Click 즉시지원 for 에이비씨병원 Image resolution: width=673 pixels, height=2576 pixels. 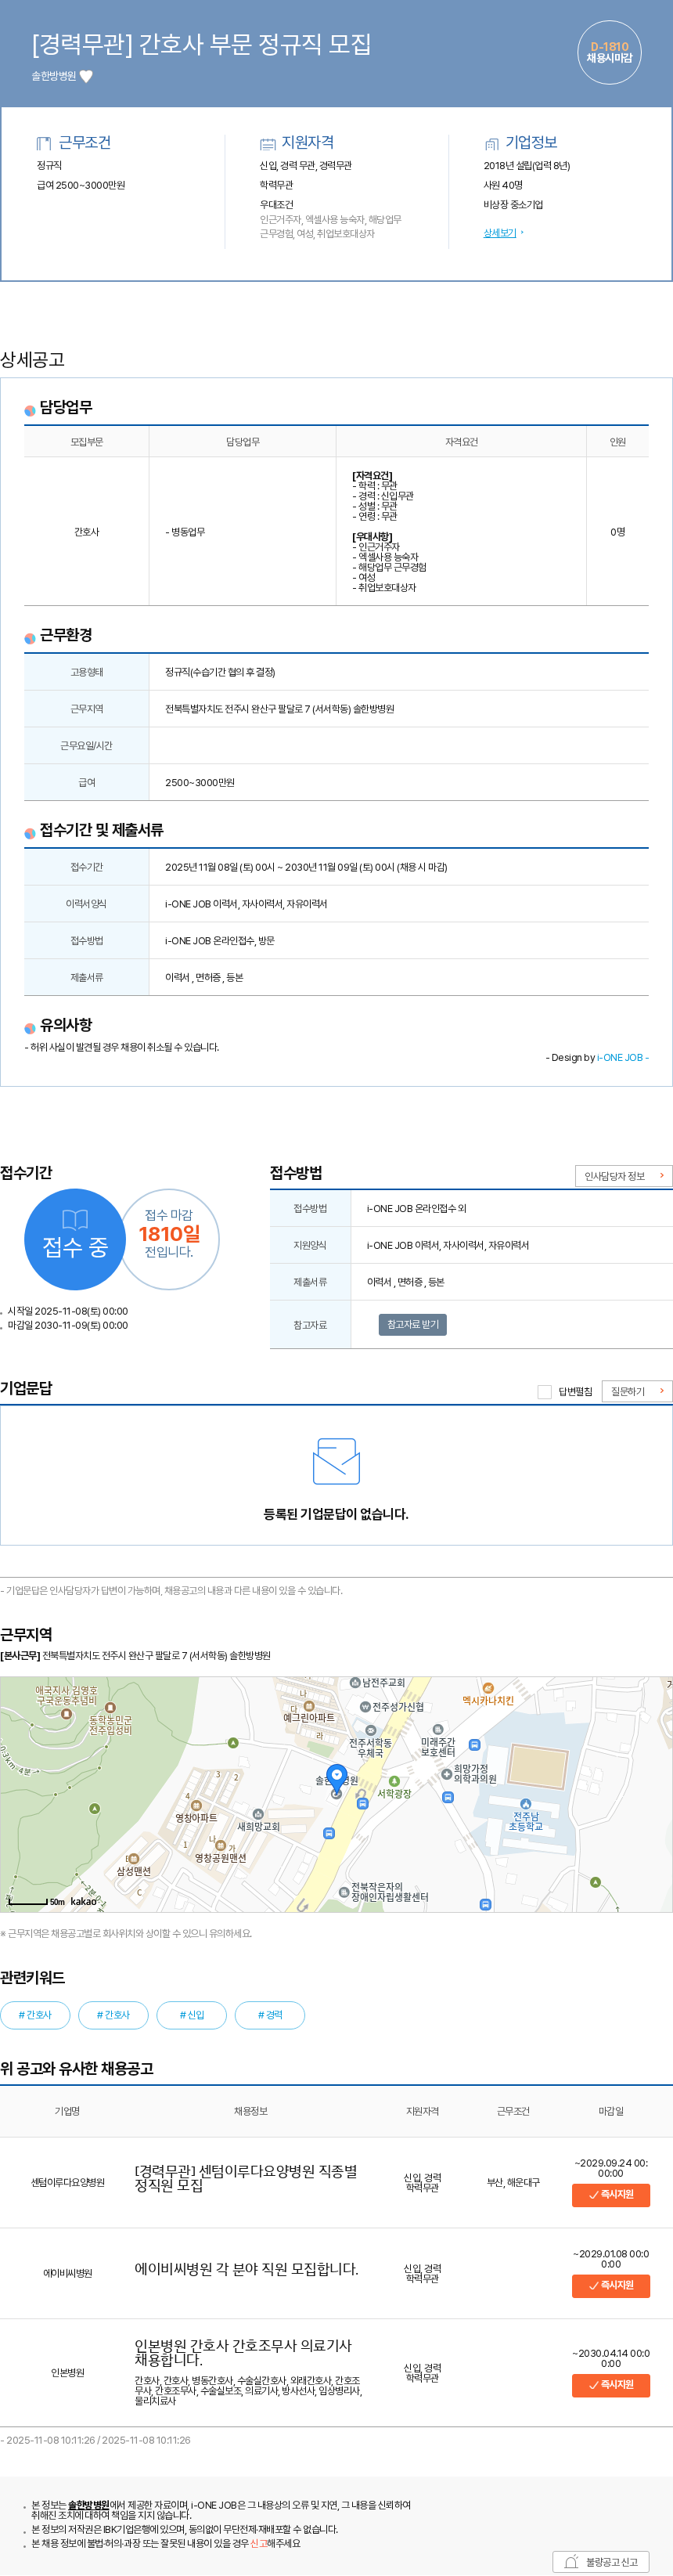point(610,2285)
